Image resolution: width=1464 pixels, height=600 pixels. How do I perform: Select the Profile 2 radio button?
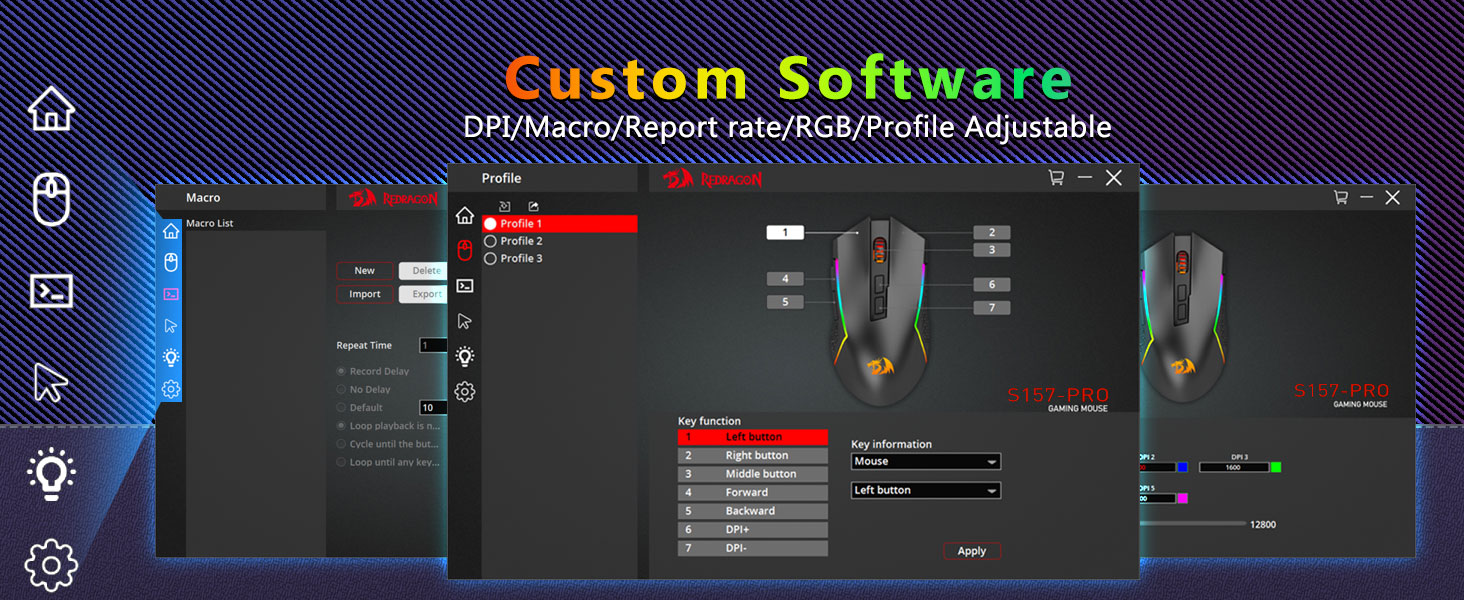(x=490, y=241)
